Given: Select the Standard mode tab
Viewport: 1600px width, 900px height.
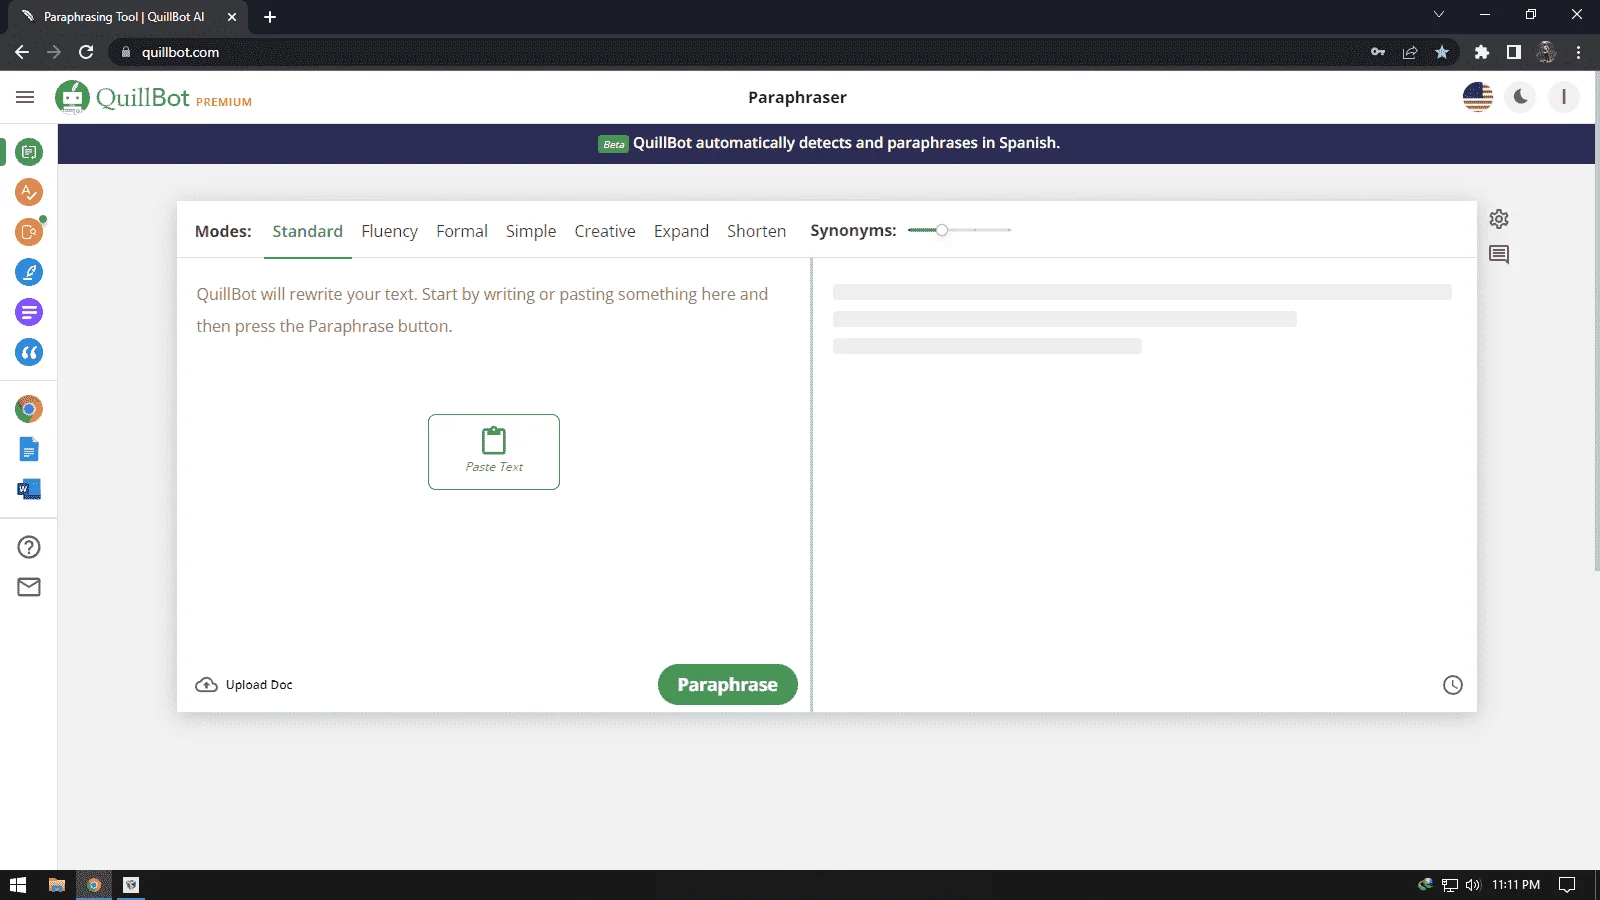Looking at the screenshot, I should tap(307, 231).
